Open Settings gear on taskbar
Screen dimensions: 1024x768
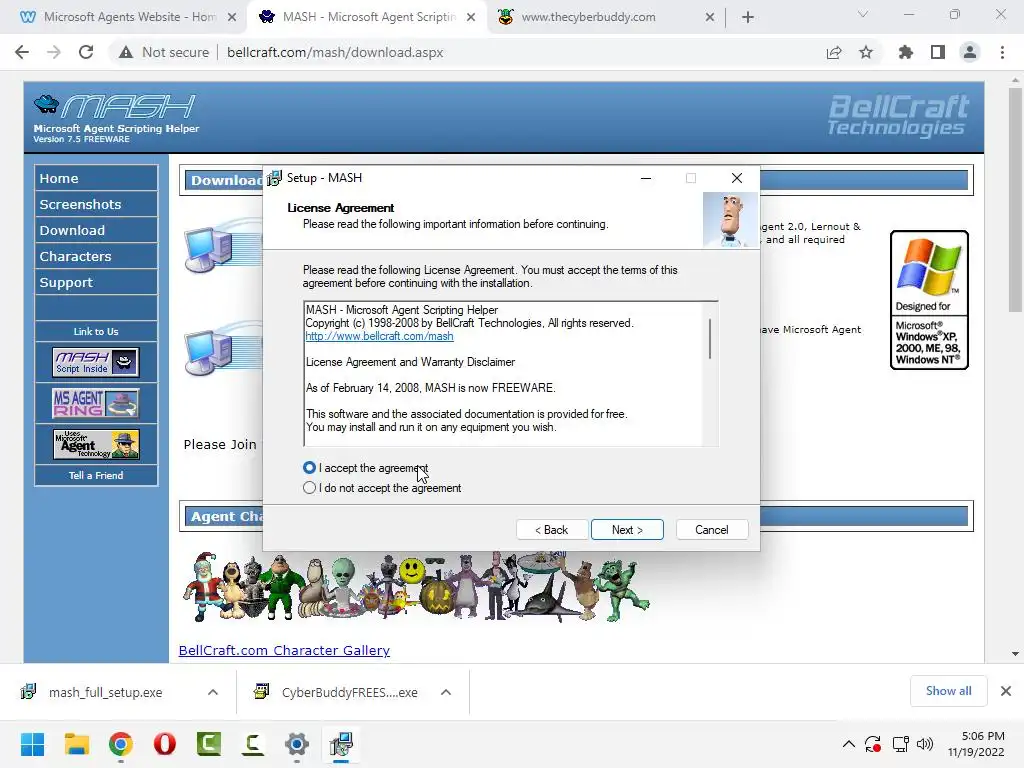[296, 744]
